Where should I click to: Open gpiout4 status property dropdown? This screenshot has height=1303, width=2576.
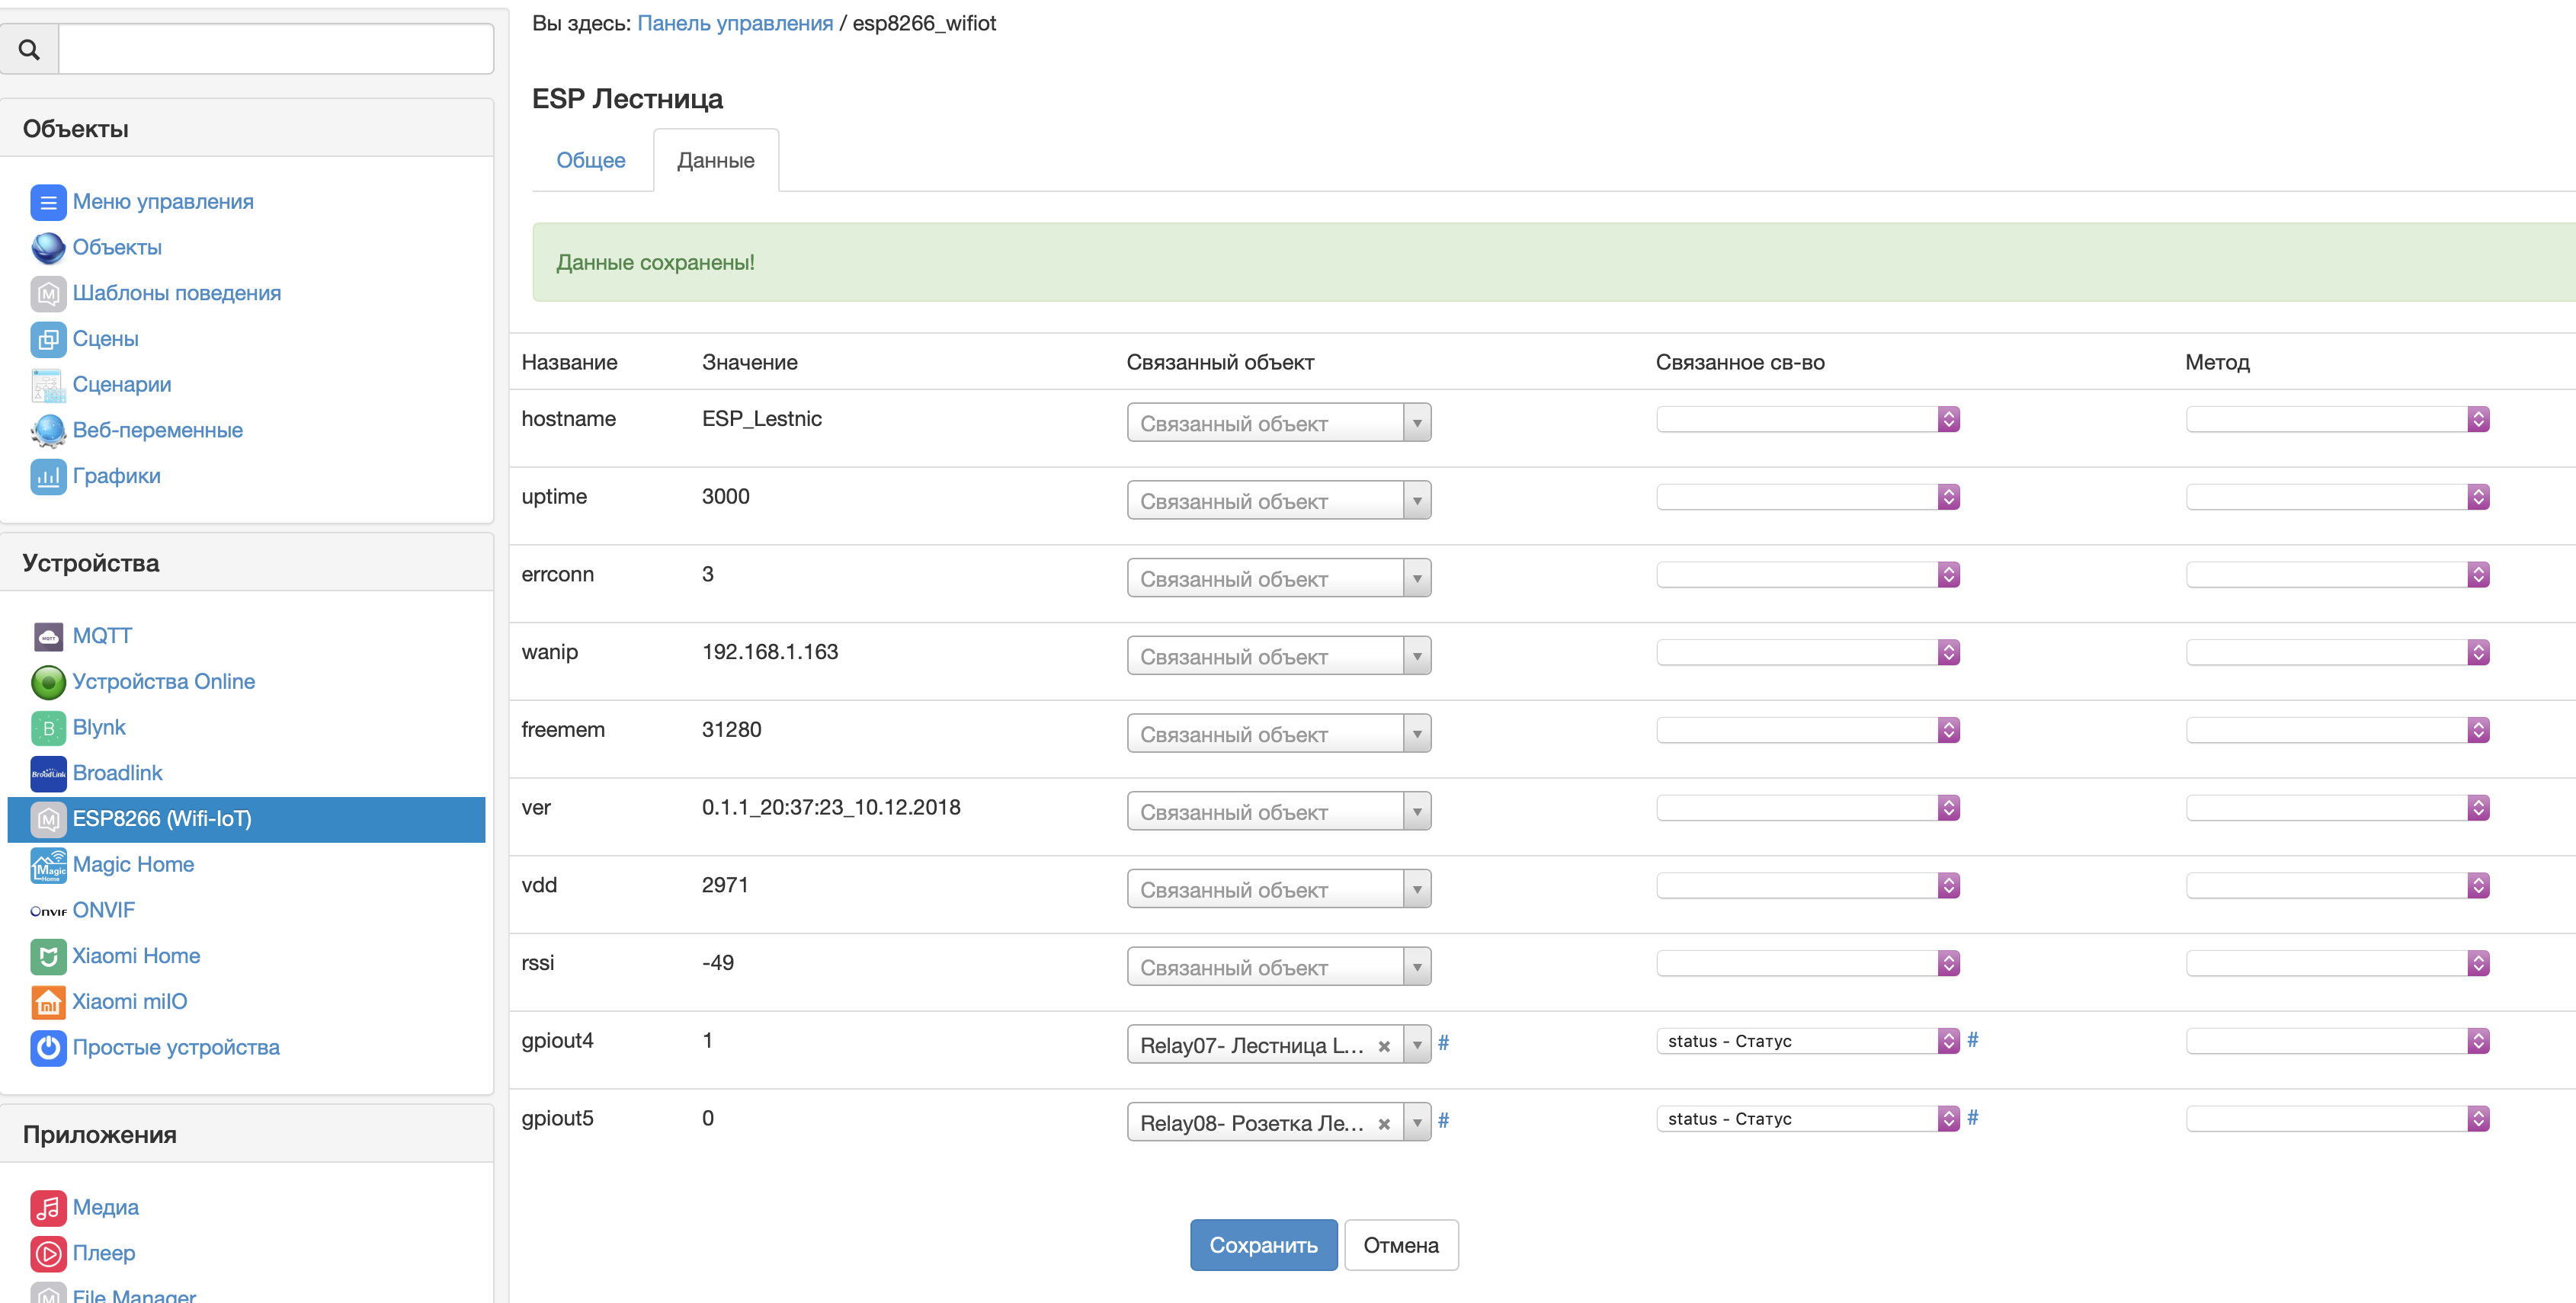pos(1947,1041)
